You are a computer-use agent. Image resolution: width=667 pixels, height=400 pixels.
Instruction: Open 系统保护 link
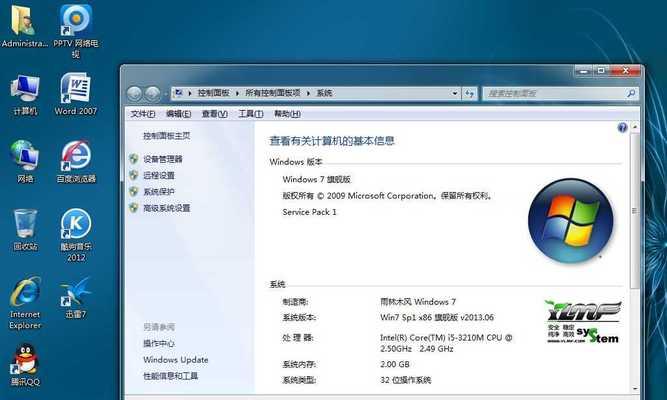[159, 191]
